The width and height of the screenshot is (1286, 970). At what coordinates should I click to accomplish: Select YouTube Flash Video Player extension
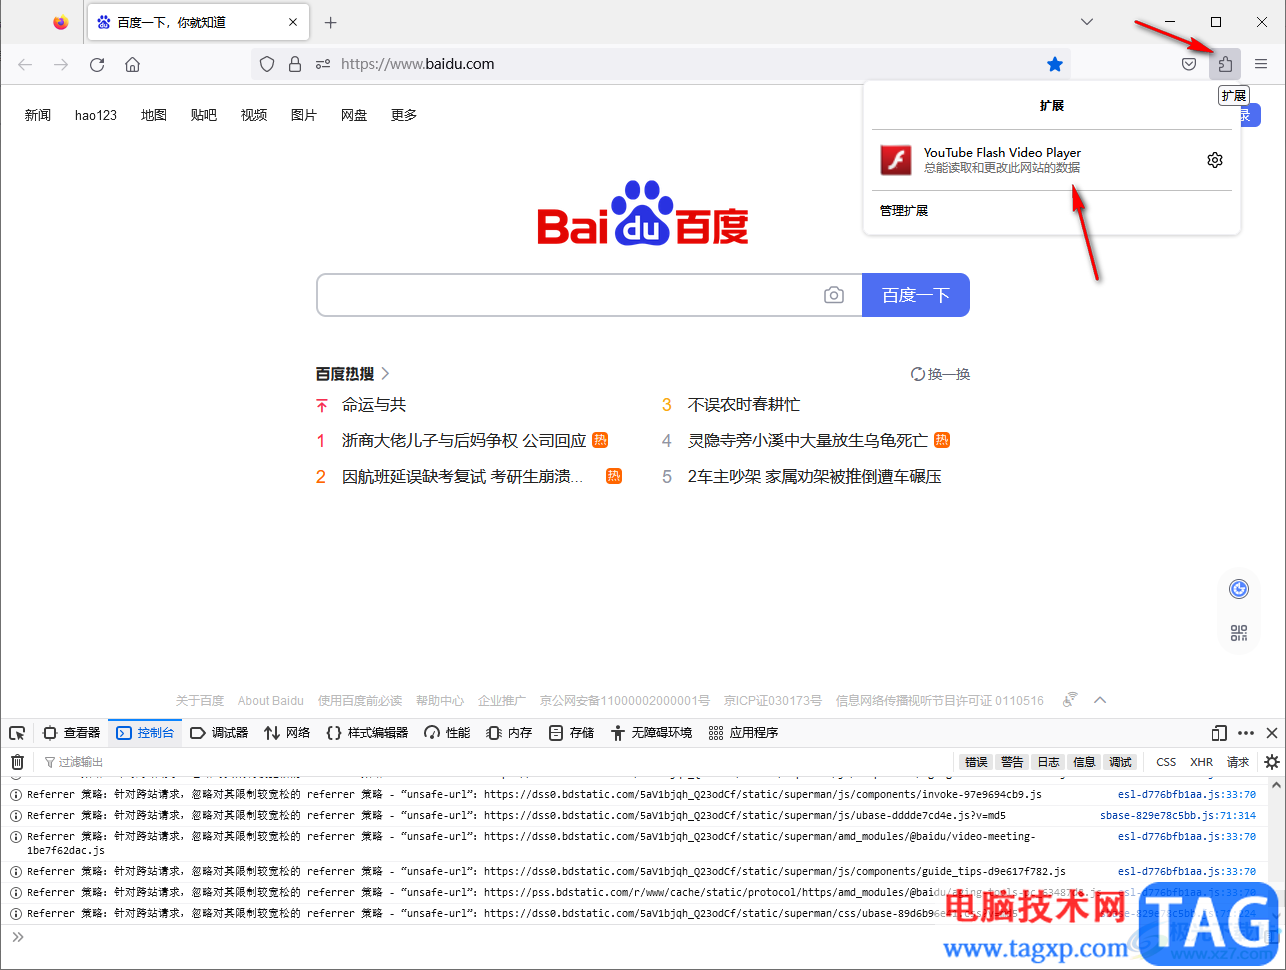pyautogui.click(x=1035, y=160)
